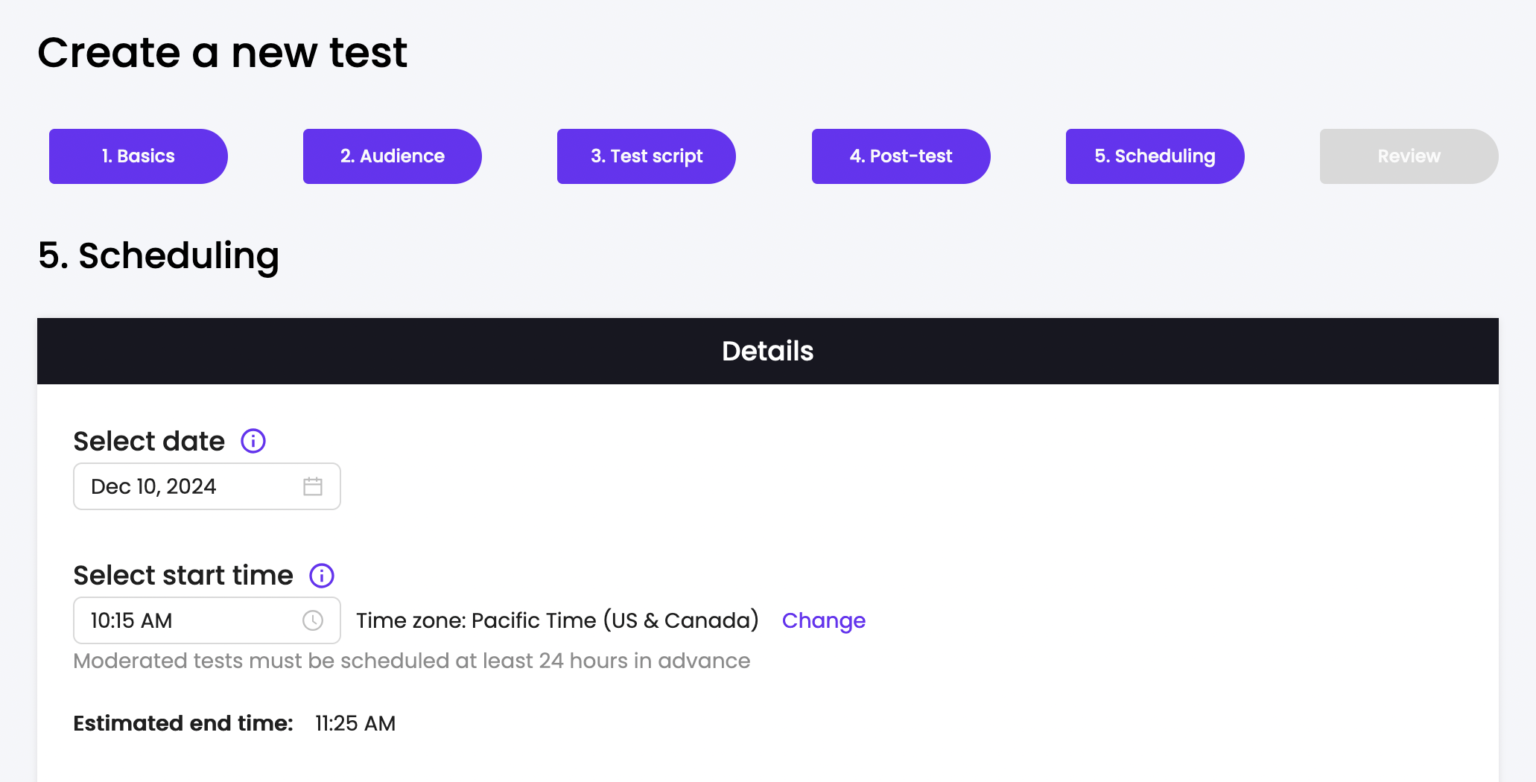This screenshot has height=782, width=1536.
Task: Click the Estimated end time value
Action: pos(355,723)
